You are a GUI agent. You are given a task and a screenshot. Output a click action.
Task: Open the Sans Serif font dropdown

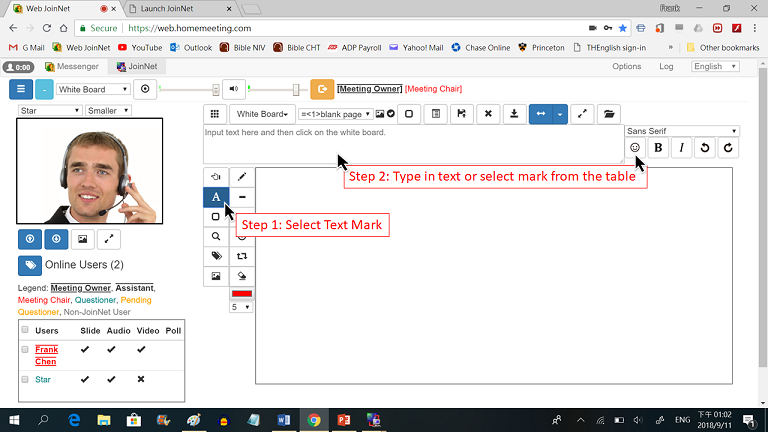(x=682, y=131)
